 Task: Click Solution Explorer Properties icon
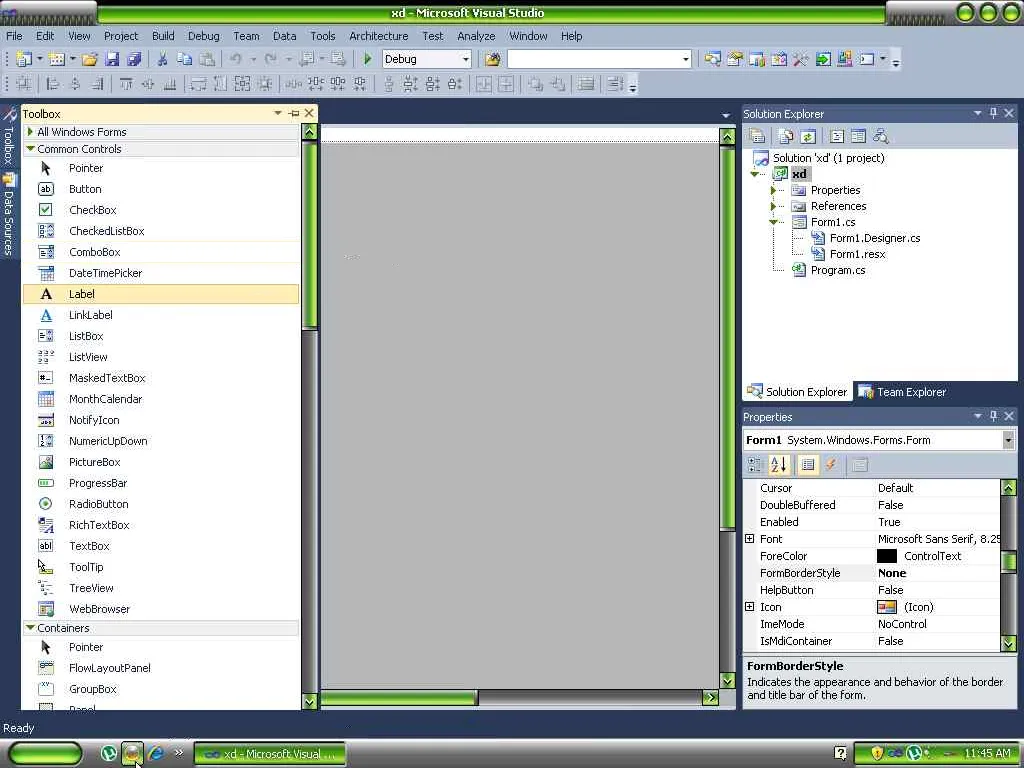coord(757,136)
